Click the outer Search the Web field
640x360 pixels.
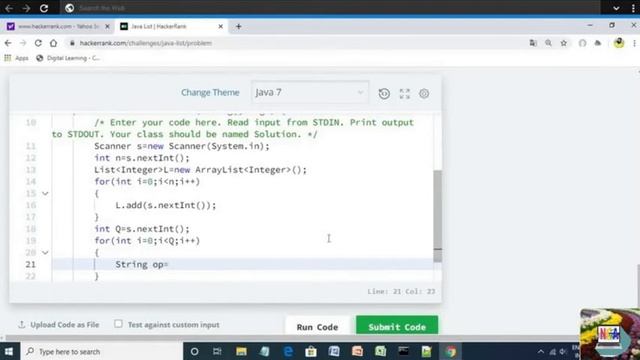coord(331,8)
